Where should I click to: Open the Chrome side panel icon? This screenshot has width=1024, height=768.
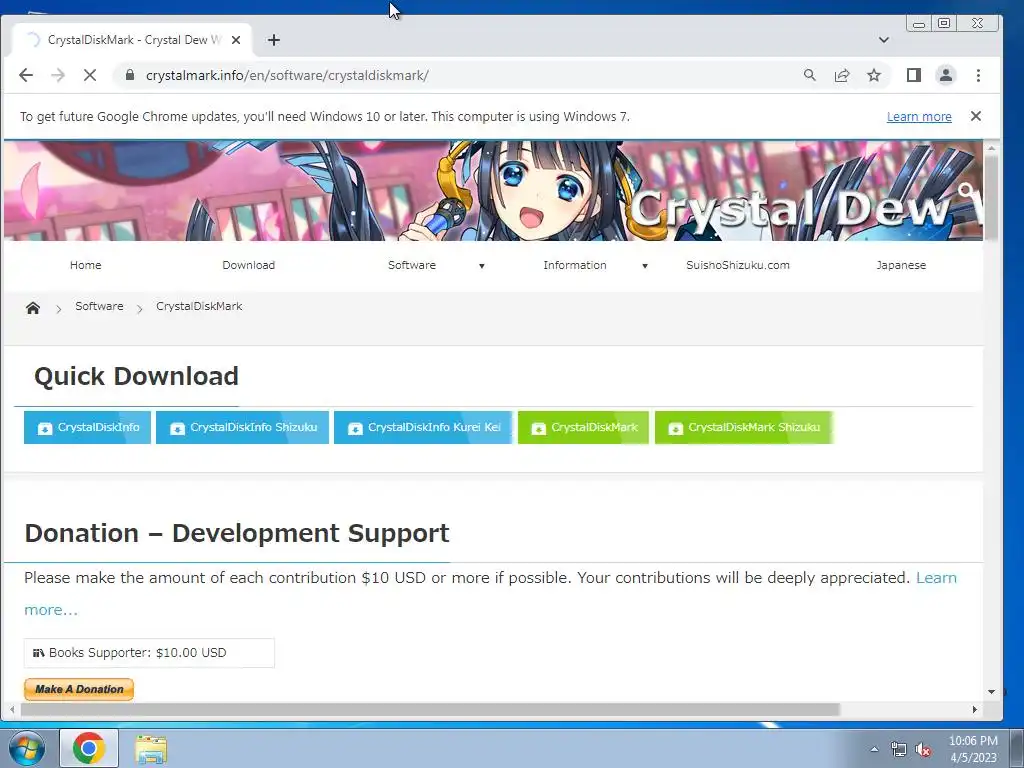coord(914,75)
